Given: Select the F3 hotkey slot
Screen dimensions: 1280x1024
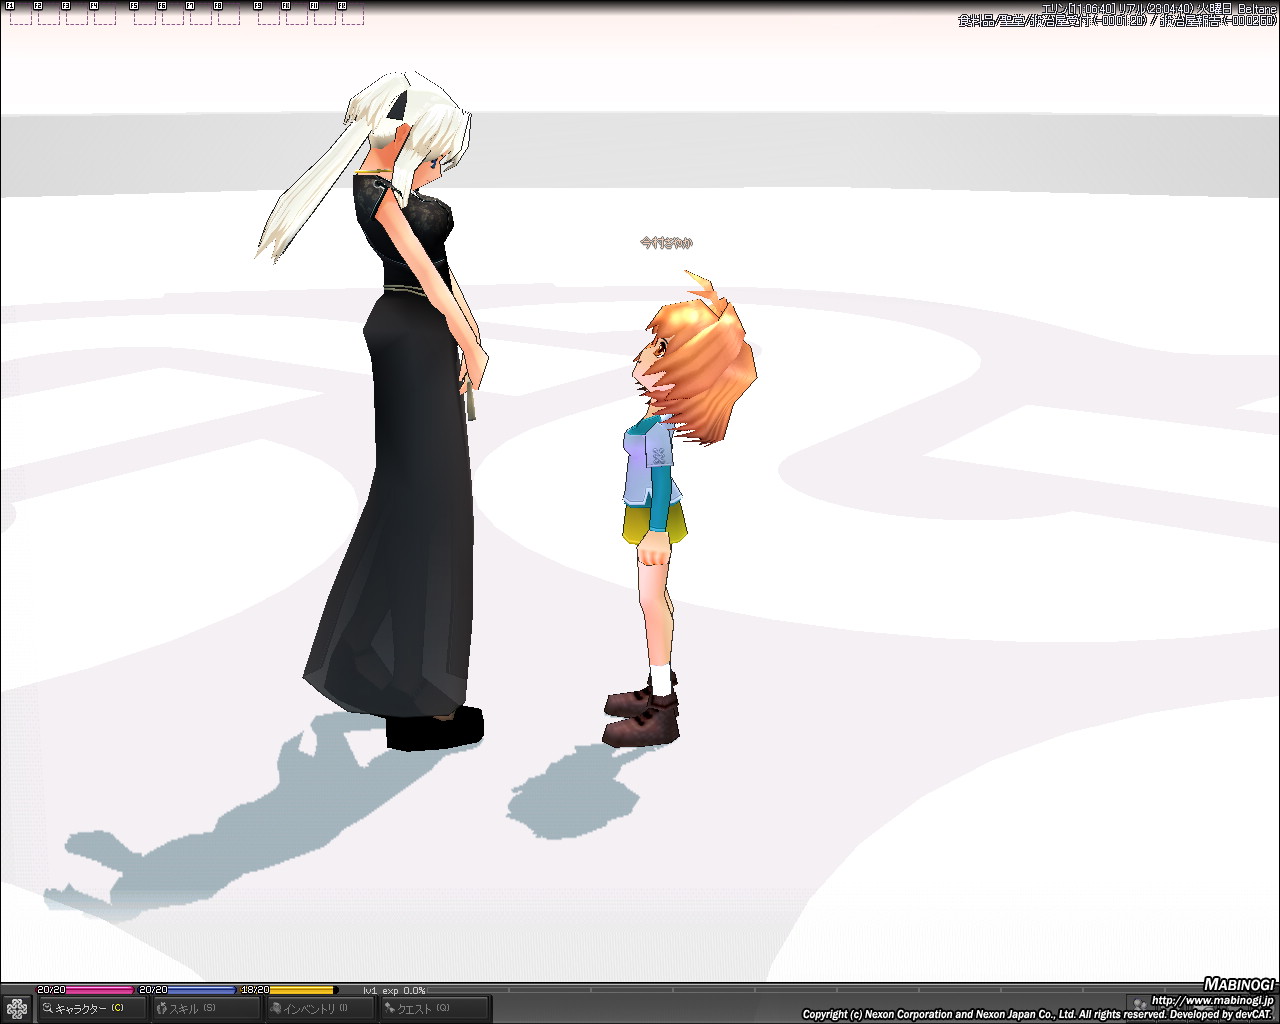Looking at the screenshot, I should [76, 13].
